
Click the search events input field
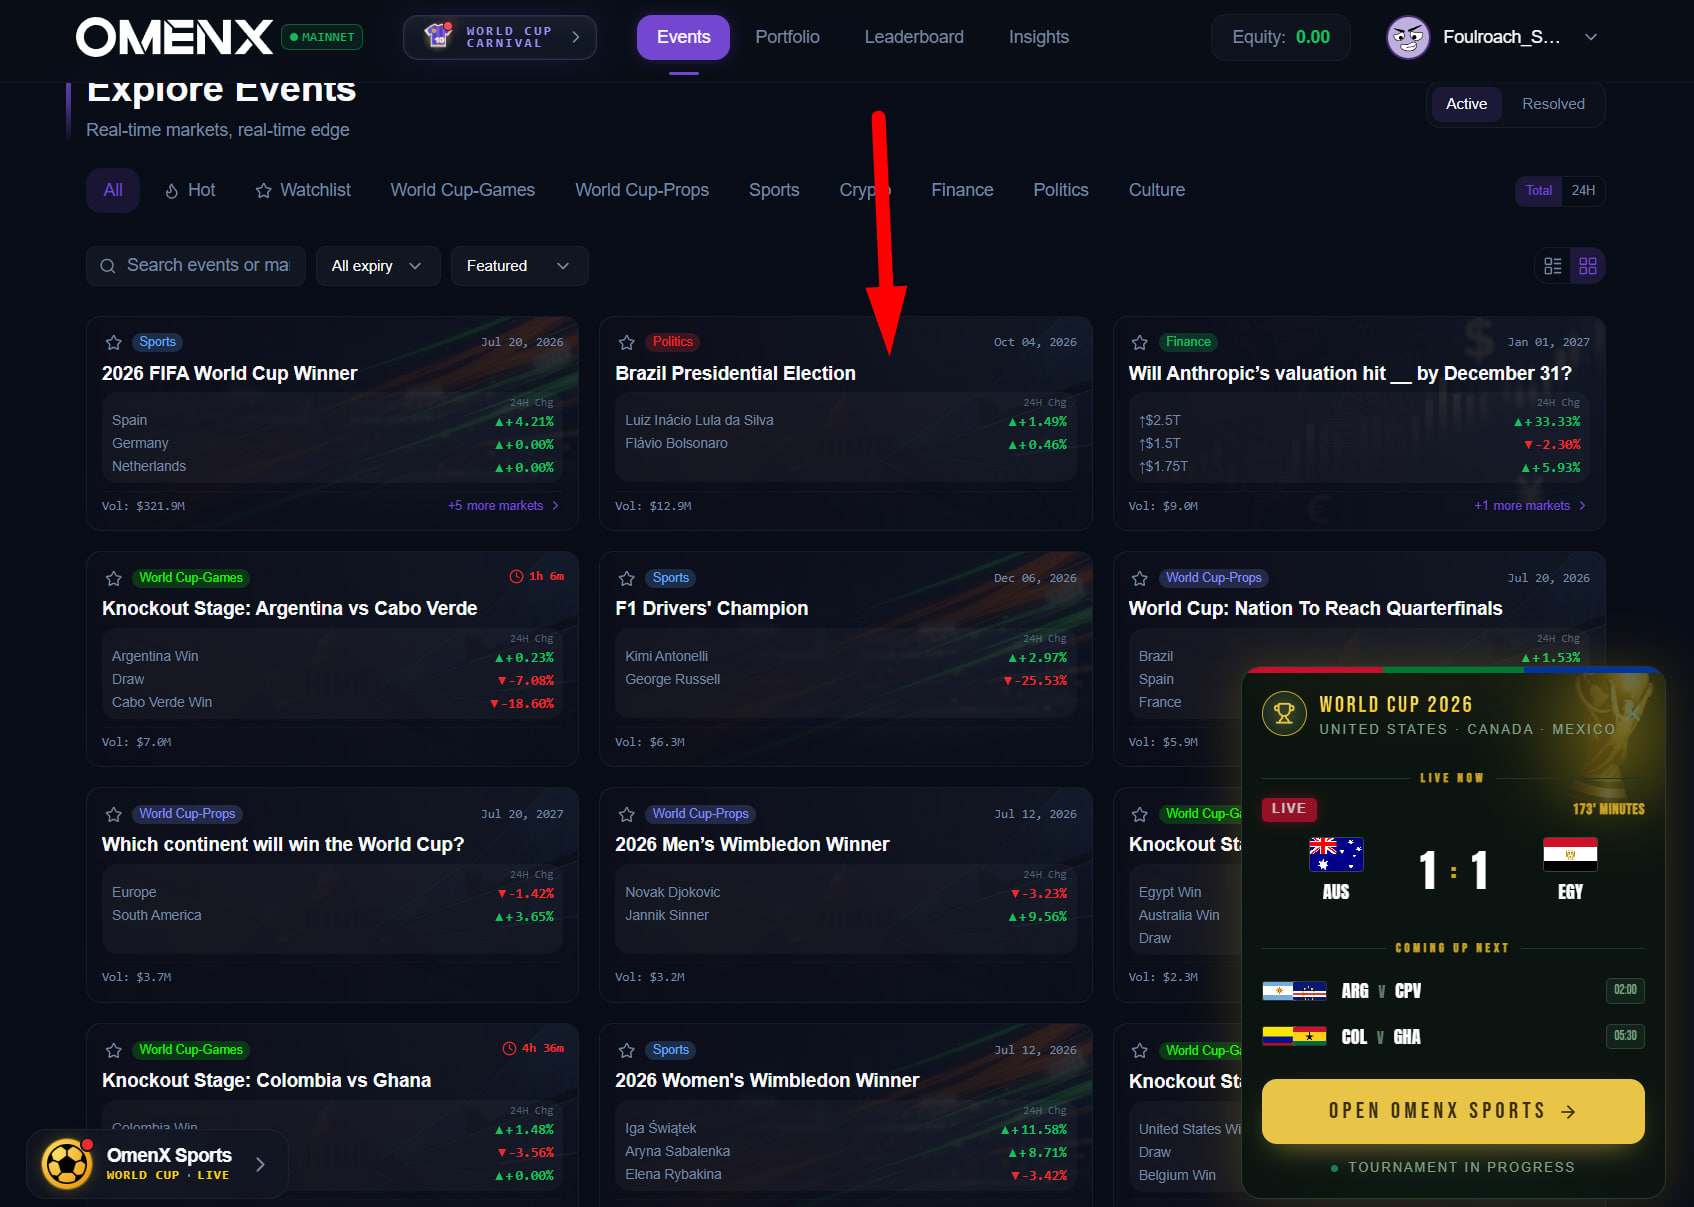click(x=196, y=266)
